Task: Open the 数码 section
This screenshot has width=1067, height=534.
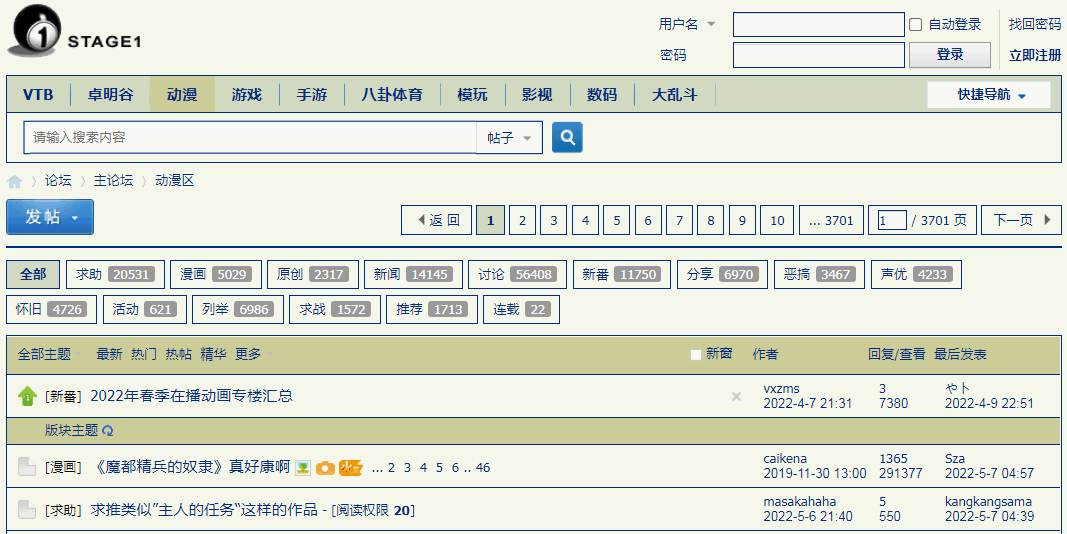Action: coord(602,95)
